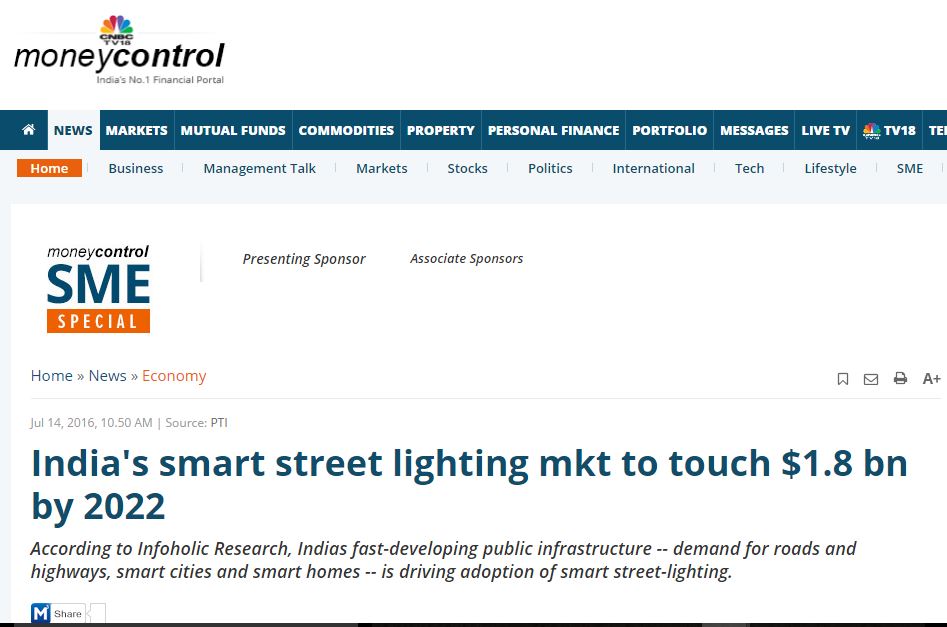This screenshot has width=947, height=627.
Task: Click News in the breadcrumb
Action: [x=108, y=376]
